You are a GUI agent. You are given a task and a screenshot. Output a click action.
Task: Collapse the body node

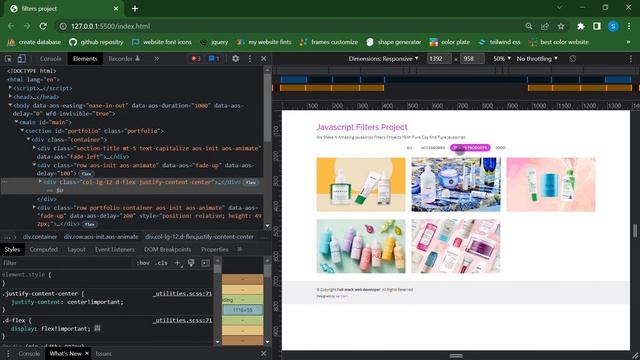pos(10,105)
